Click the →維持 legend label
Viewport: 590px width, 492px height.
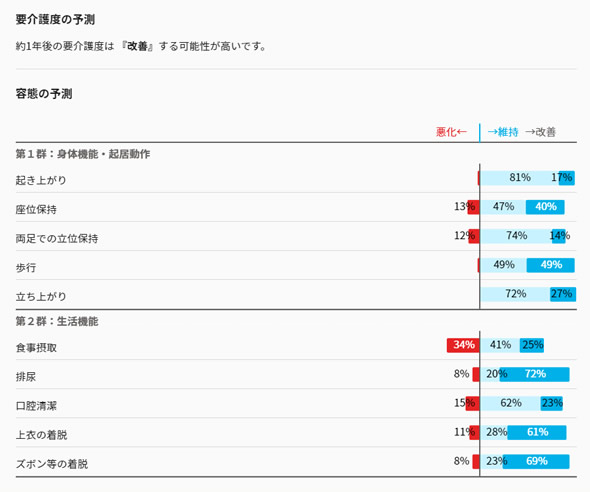503,132
